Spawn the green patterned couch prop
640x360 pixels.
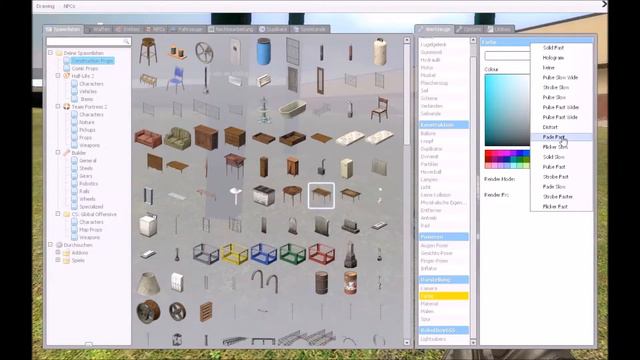(177, 138)
